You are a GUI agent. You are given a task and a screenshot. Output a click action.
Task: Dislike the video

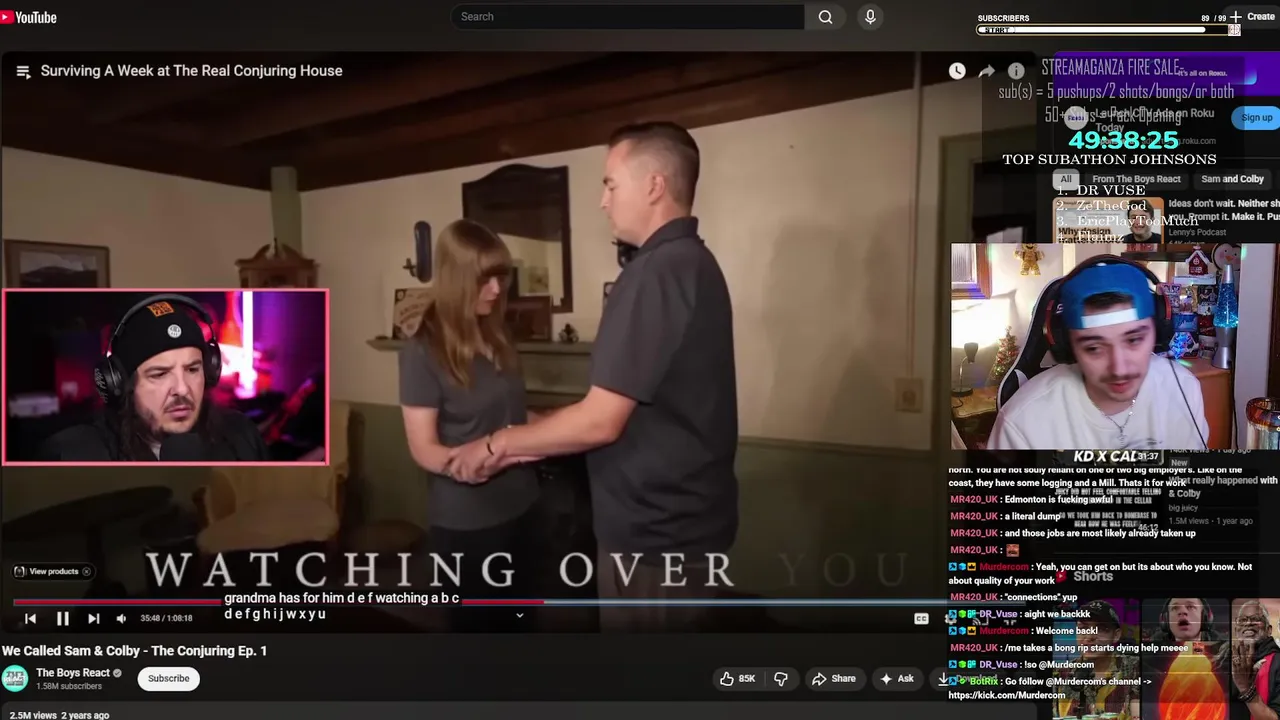(781, 678)
